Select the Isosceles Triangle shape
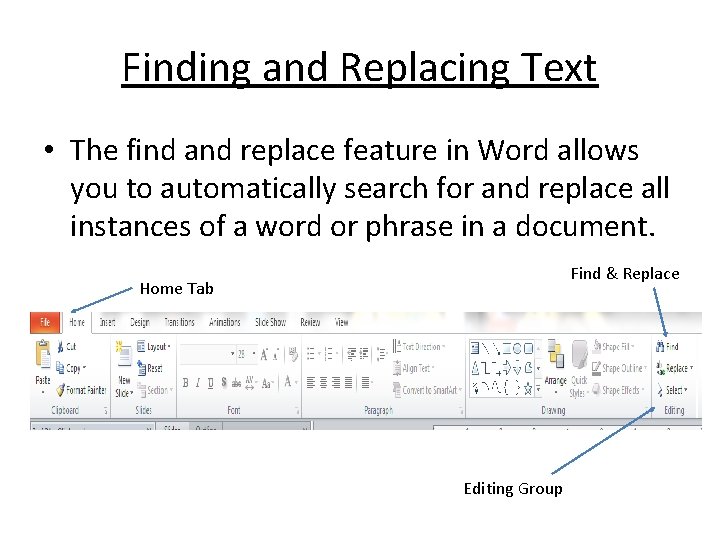This screenshot has width=720, height=540. tap(475, 367)
